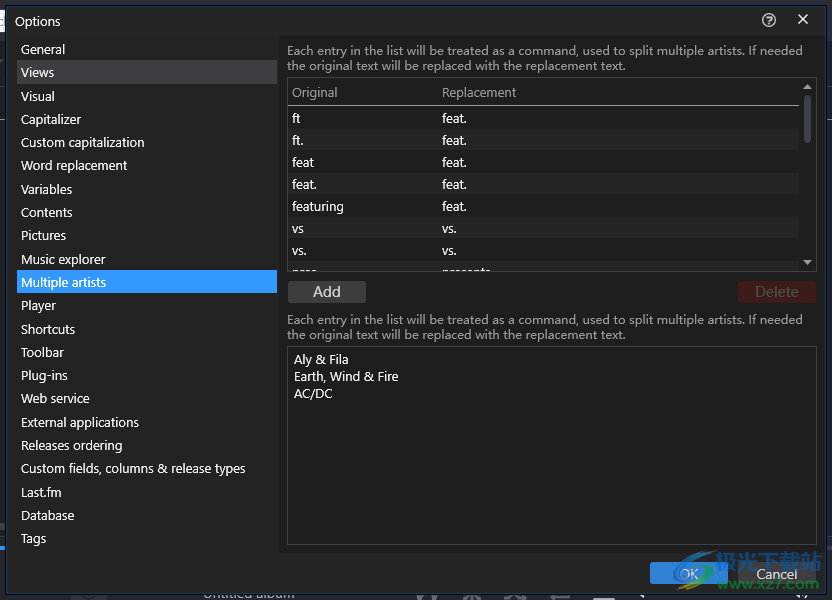
Task: Click in the artist exceptions text box
Action: point(550,460)
